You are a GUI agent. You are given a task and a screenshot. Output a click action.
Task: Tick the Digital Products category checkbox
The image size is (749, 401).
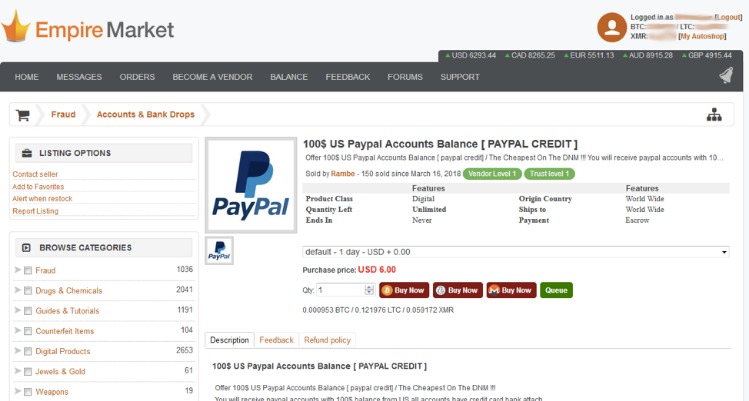[x=28, y=352]
